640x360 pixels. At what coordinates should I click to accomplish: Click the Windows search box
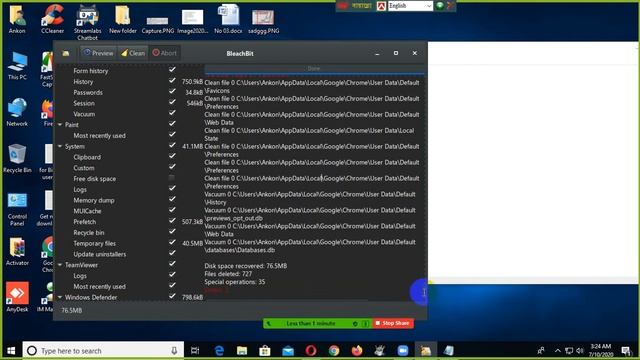pos(103,351)
